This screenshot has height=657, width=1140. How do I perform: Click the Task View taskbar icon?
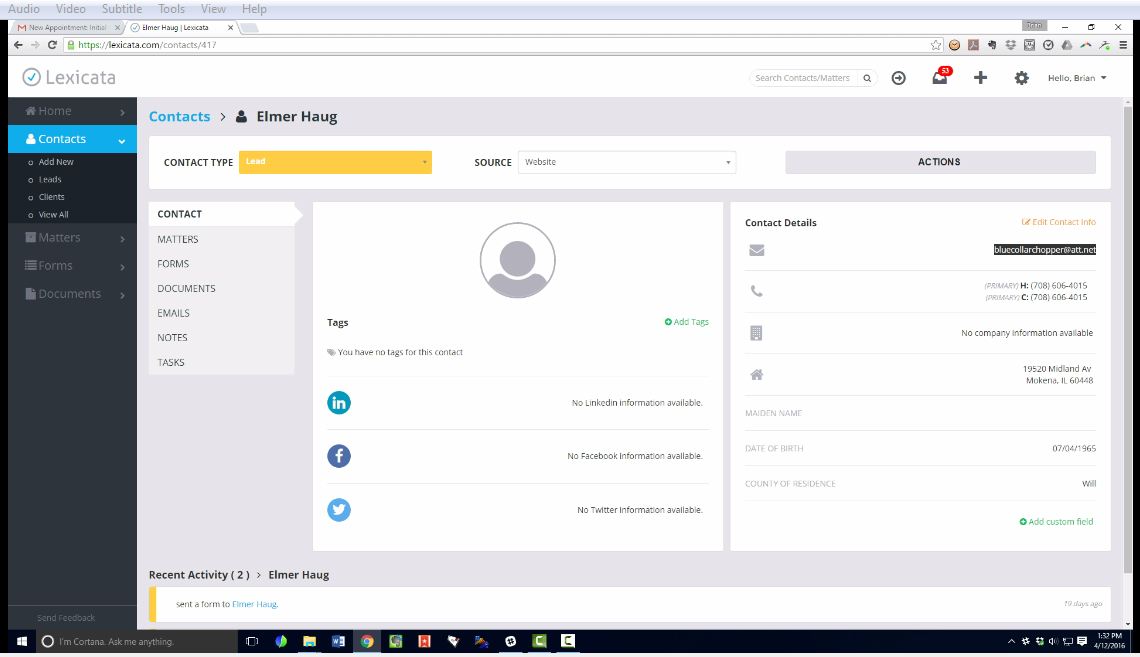click(252, 641)
